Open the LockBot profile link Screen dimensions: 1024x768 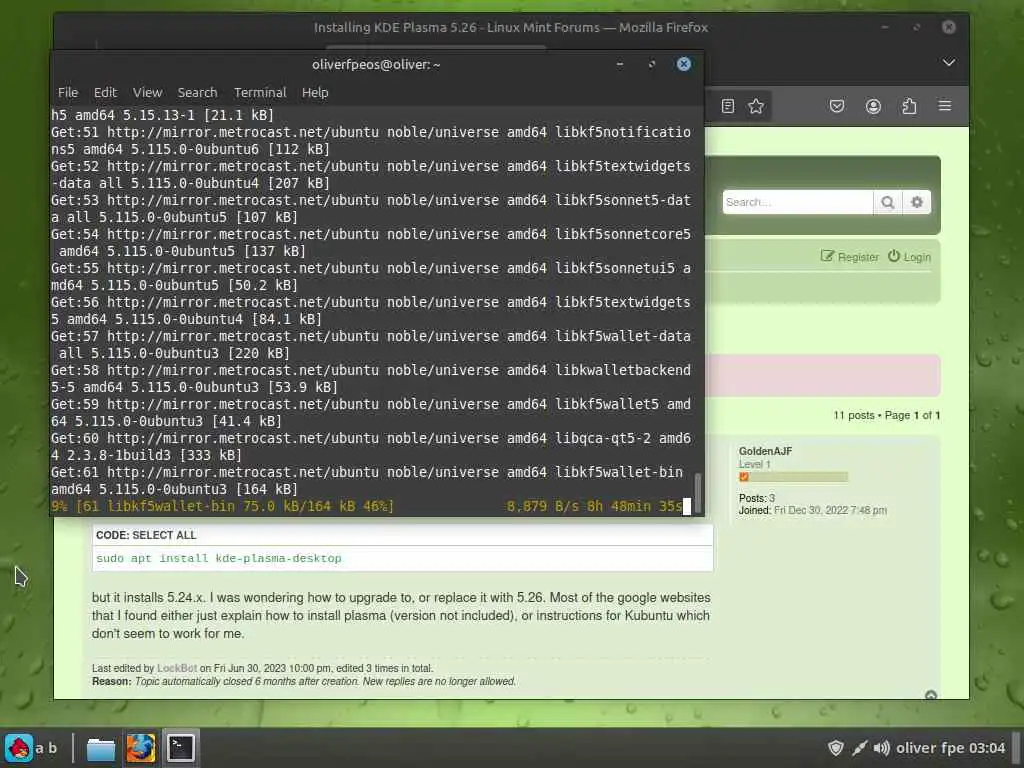coord(176,668)
